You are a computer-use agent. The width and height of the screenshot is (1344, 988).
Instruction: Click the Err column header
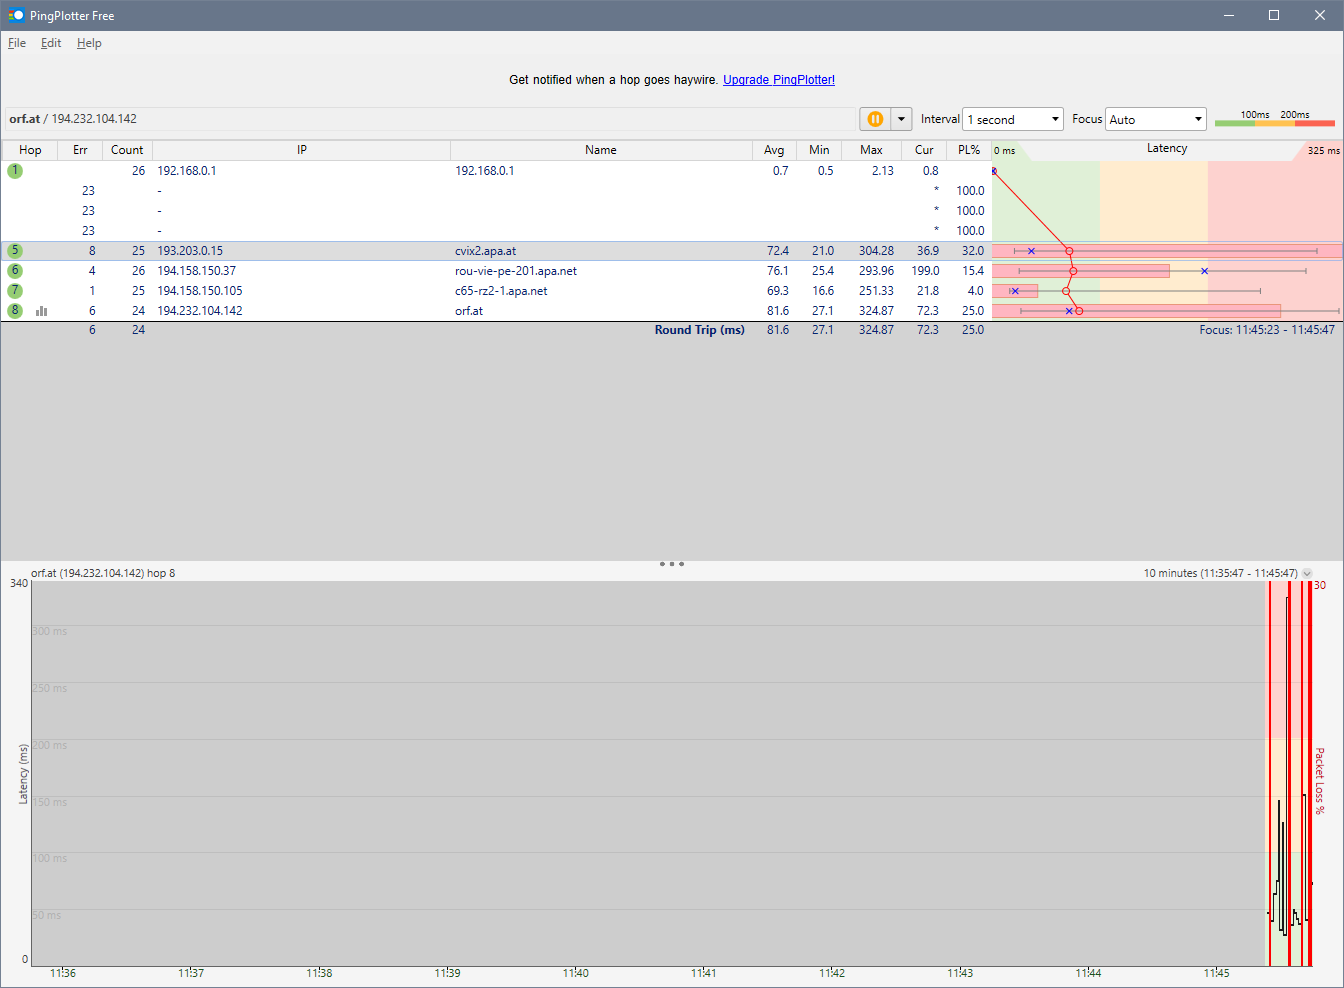[80, 150]
